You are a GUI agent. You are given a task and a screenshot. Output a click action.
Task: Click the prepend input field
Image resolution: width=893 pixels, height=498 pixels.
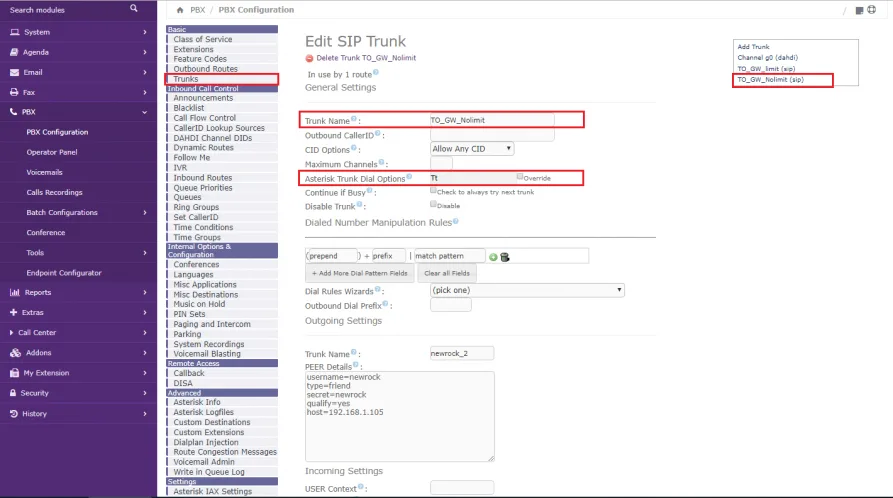pyautogui.click(x=331, y=256)
